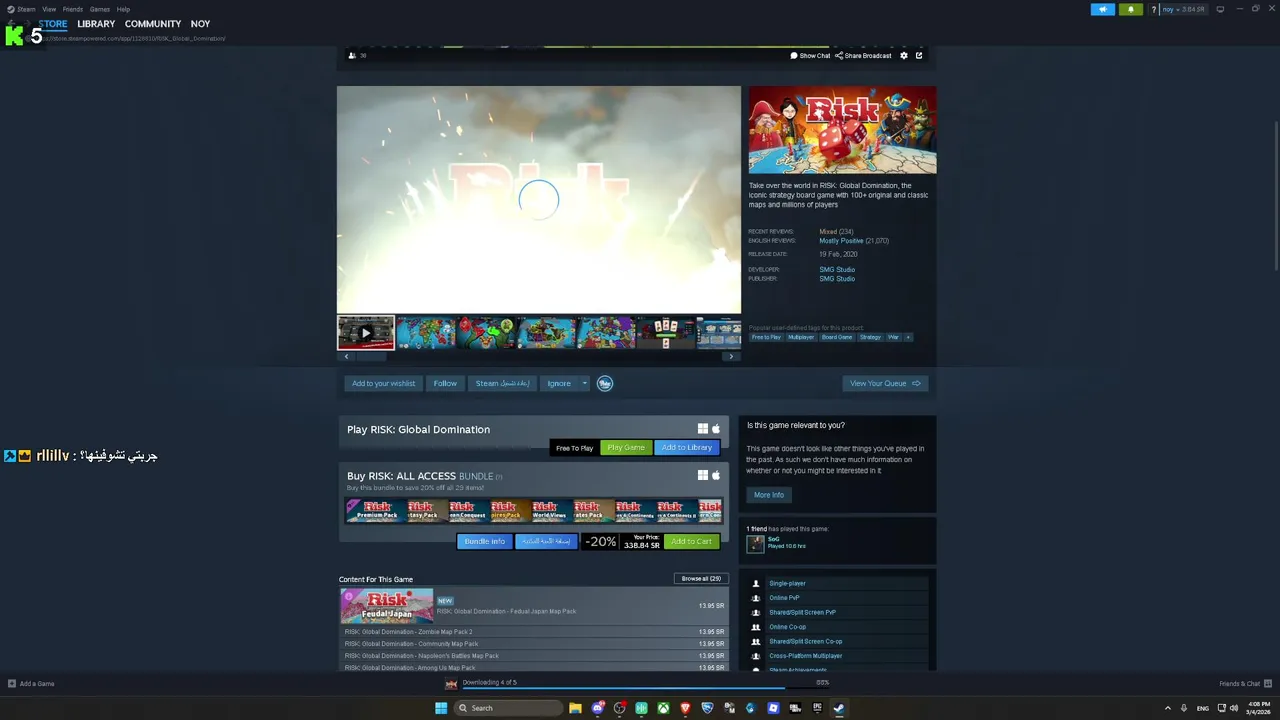The width and height of the screenshot is (1280, 720).
Task: Click the microphone tray icon
Action: coord(1184,708)
